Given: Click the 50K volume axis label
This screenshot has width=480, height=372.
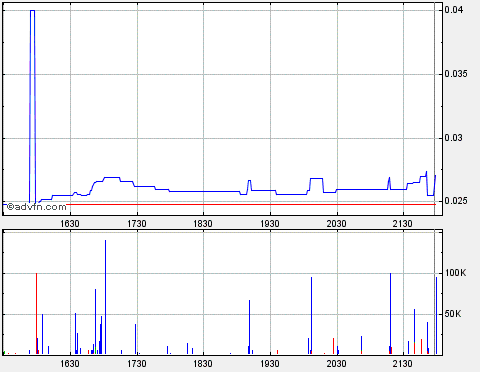Looking at the screenshot, I should coord(453,314).
